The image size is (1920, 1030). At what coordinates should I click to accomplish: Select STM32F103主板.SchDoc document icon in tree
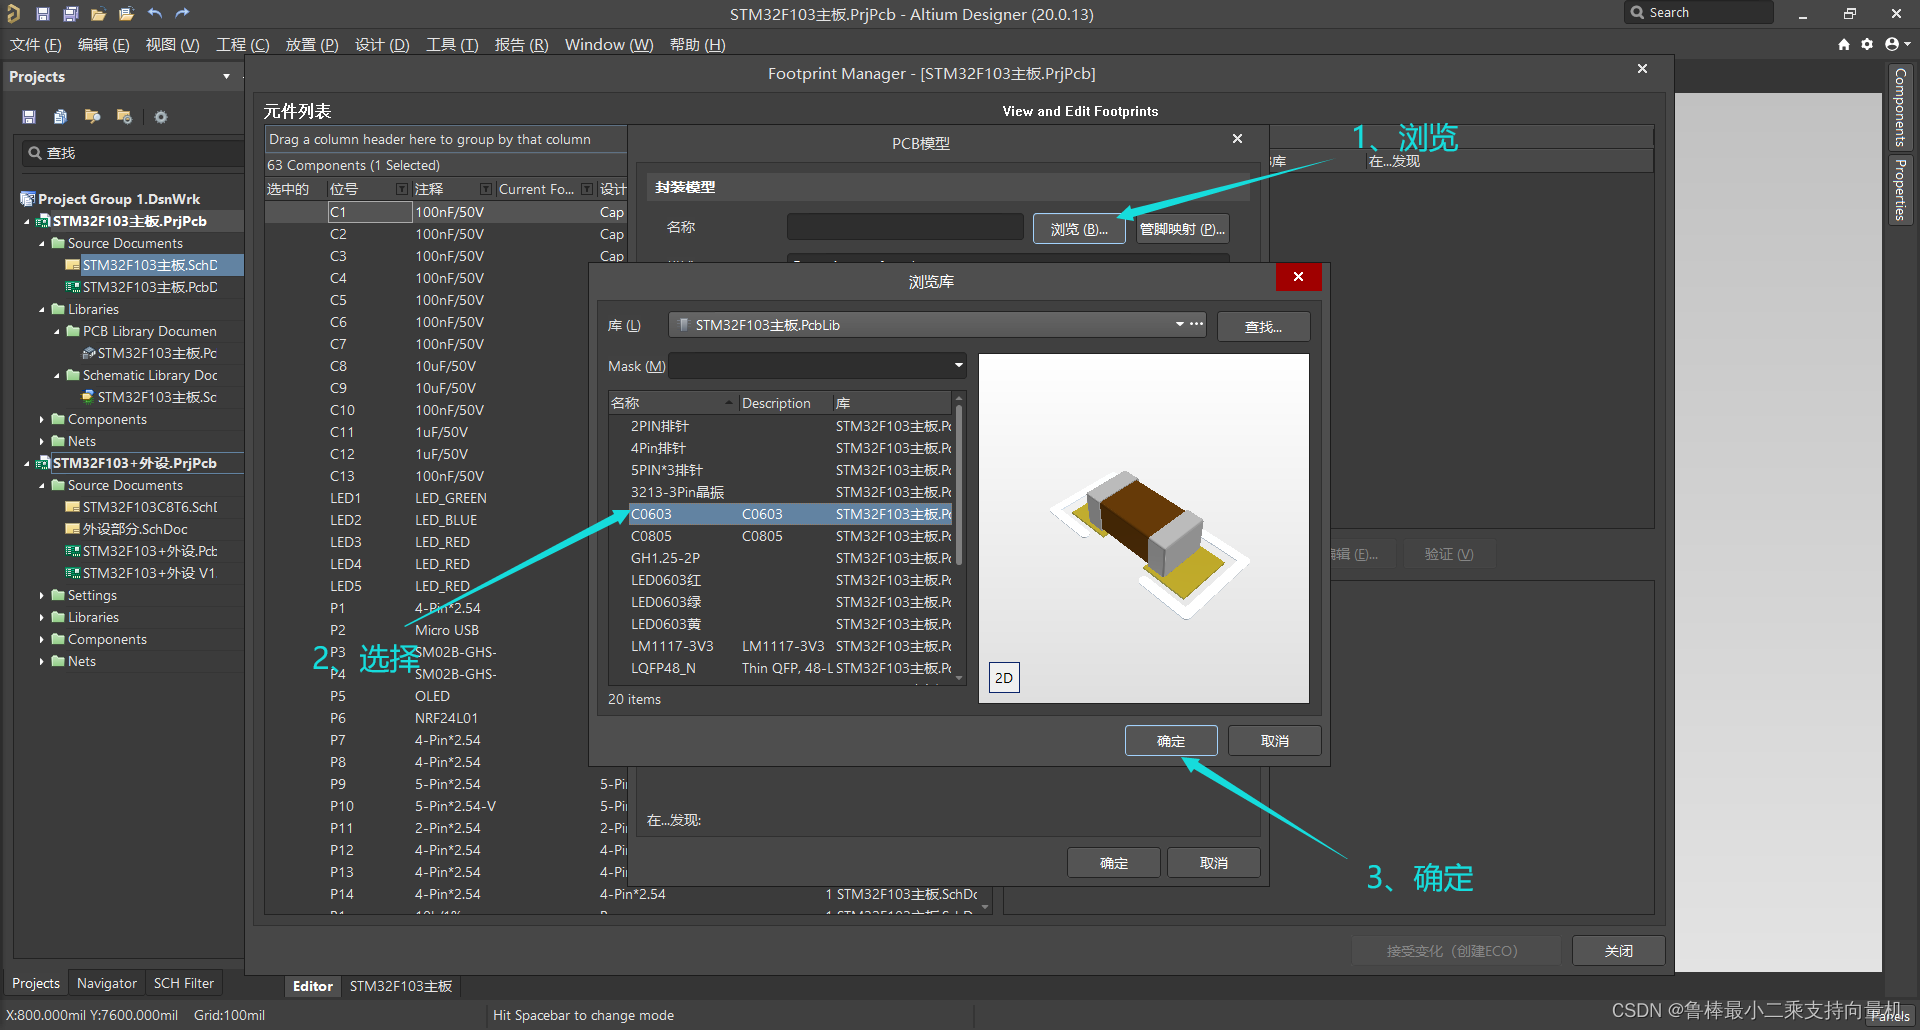72,265
